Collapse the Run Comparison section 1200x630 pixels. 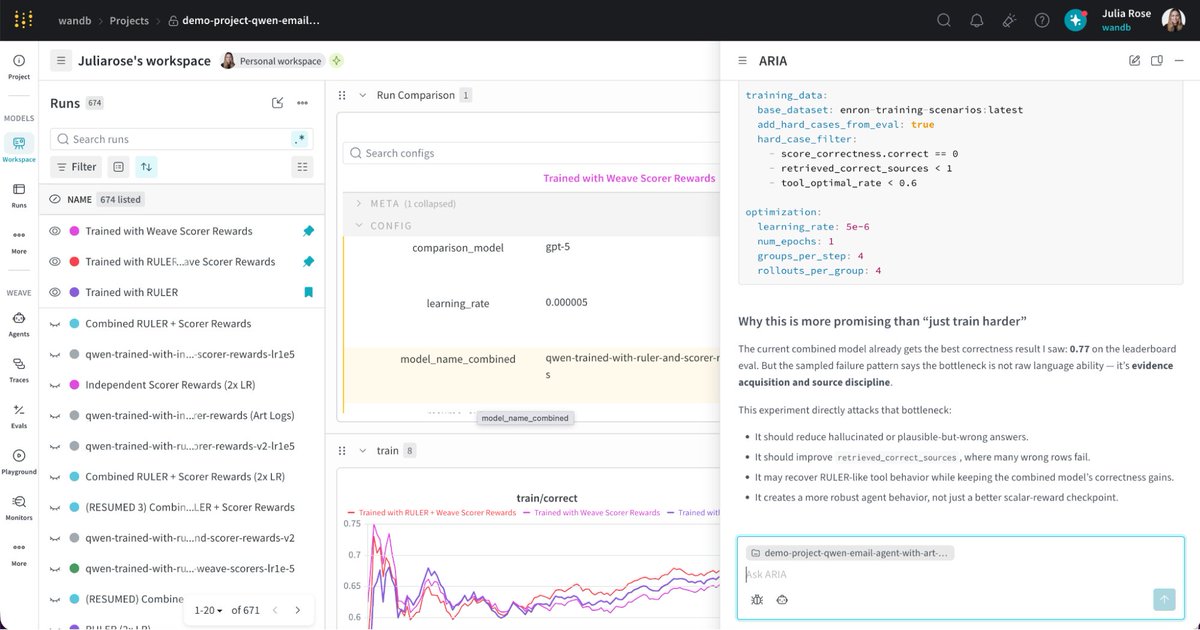click(x=362, y=95)
